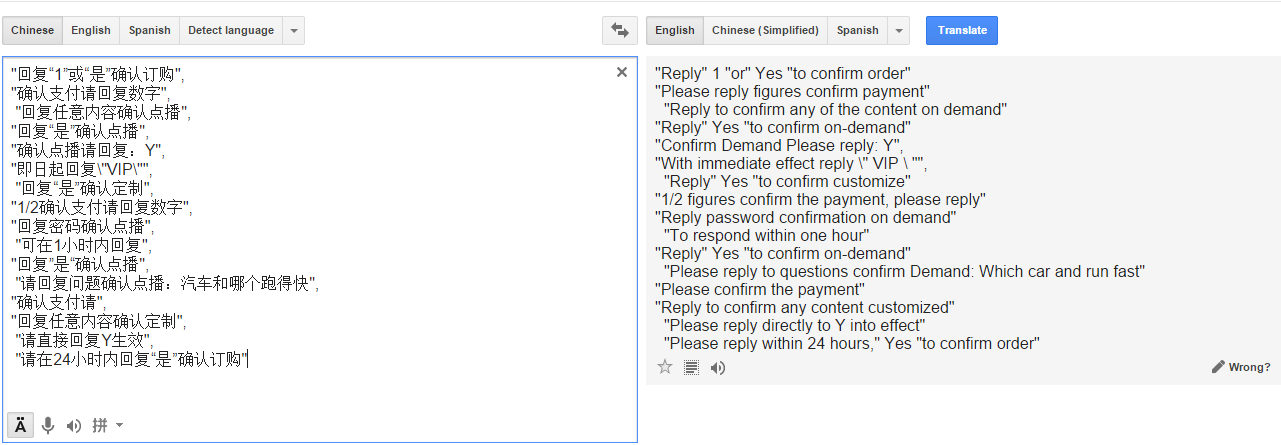Set target language to Chinese (Simplified)

[765, 30]
